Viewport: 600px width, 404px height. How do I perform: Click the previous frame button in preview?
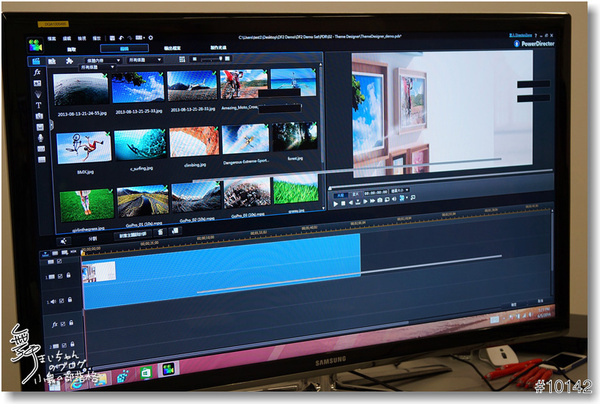point(351,202)
